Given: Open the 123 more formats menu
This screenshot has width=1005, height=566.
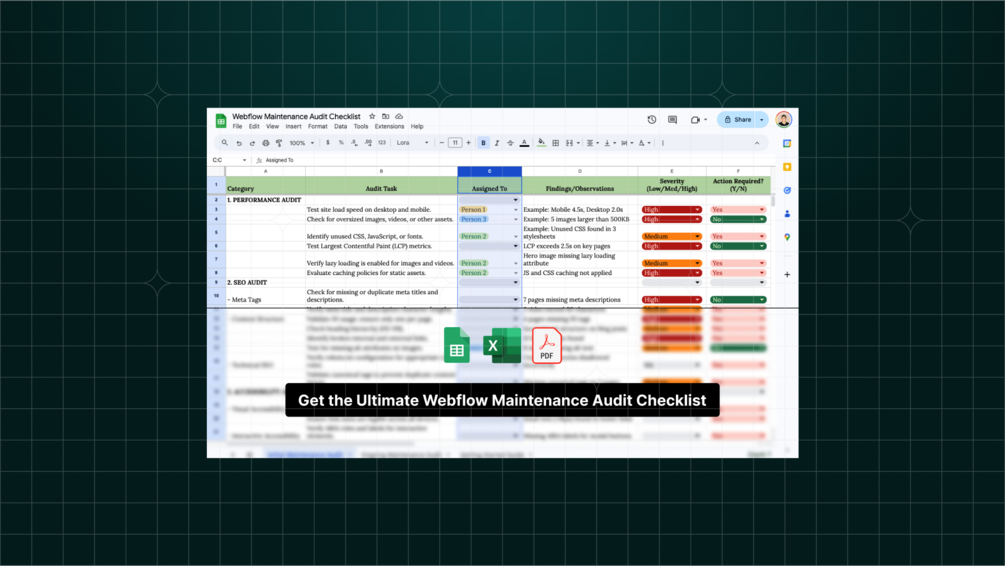Looking at the screenshot, I should point(381,143).
